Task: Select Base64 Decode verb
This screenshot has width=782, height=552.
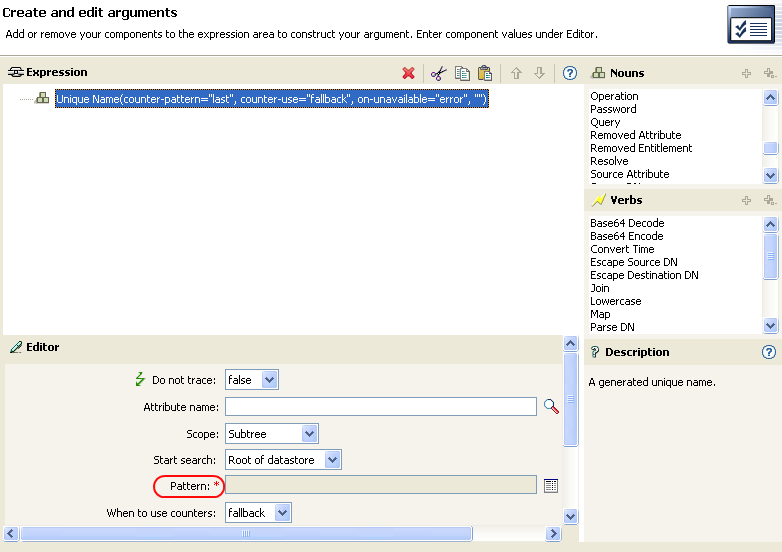Action: (x=627, y=223)
